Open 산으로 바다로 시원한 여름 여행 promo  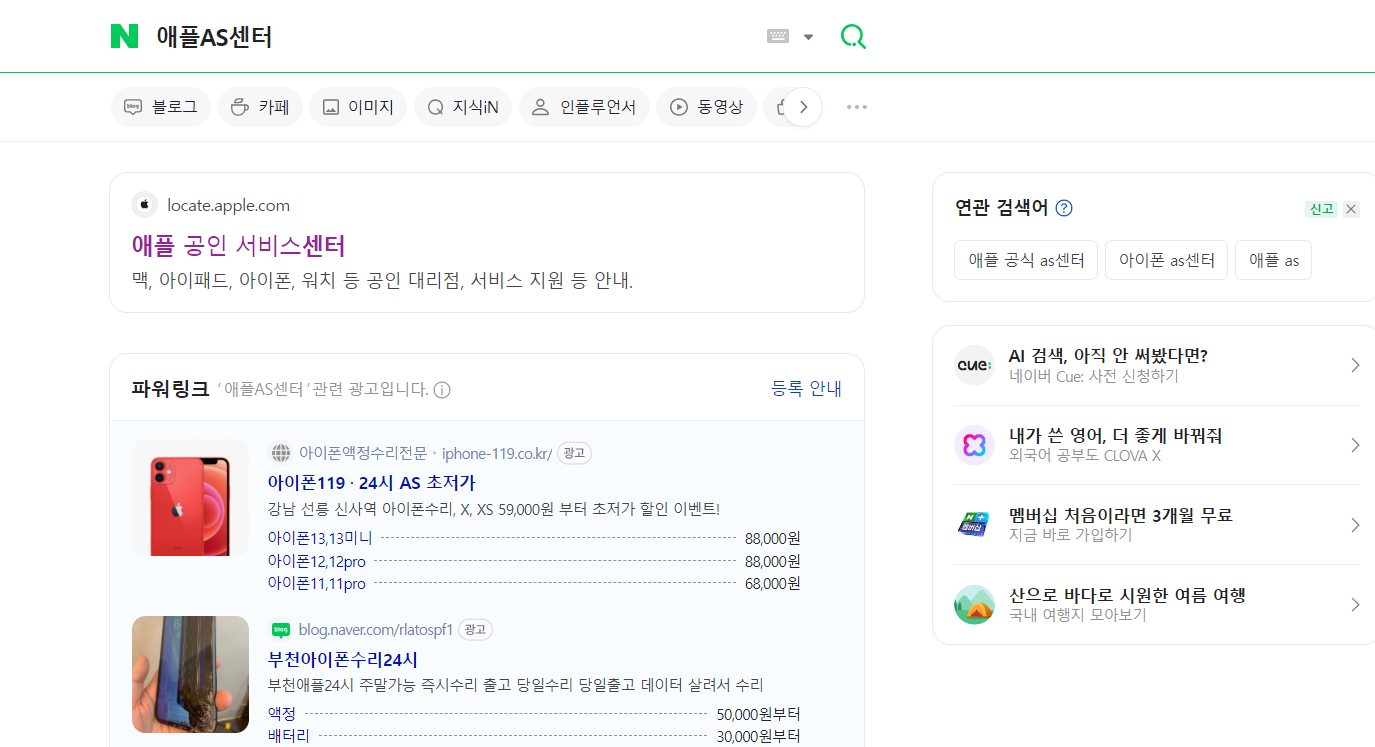point(1127,596)
